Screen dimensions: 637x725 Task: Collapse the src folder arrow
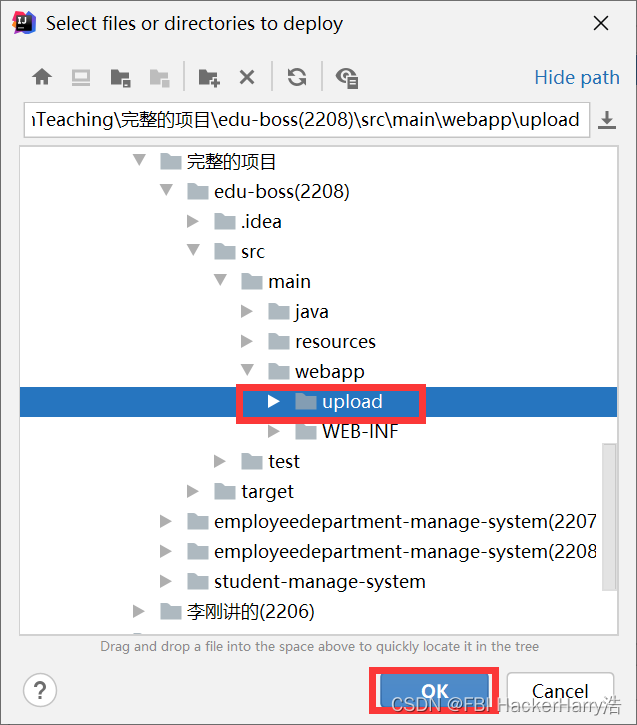193,250
